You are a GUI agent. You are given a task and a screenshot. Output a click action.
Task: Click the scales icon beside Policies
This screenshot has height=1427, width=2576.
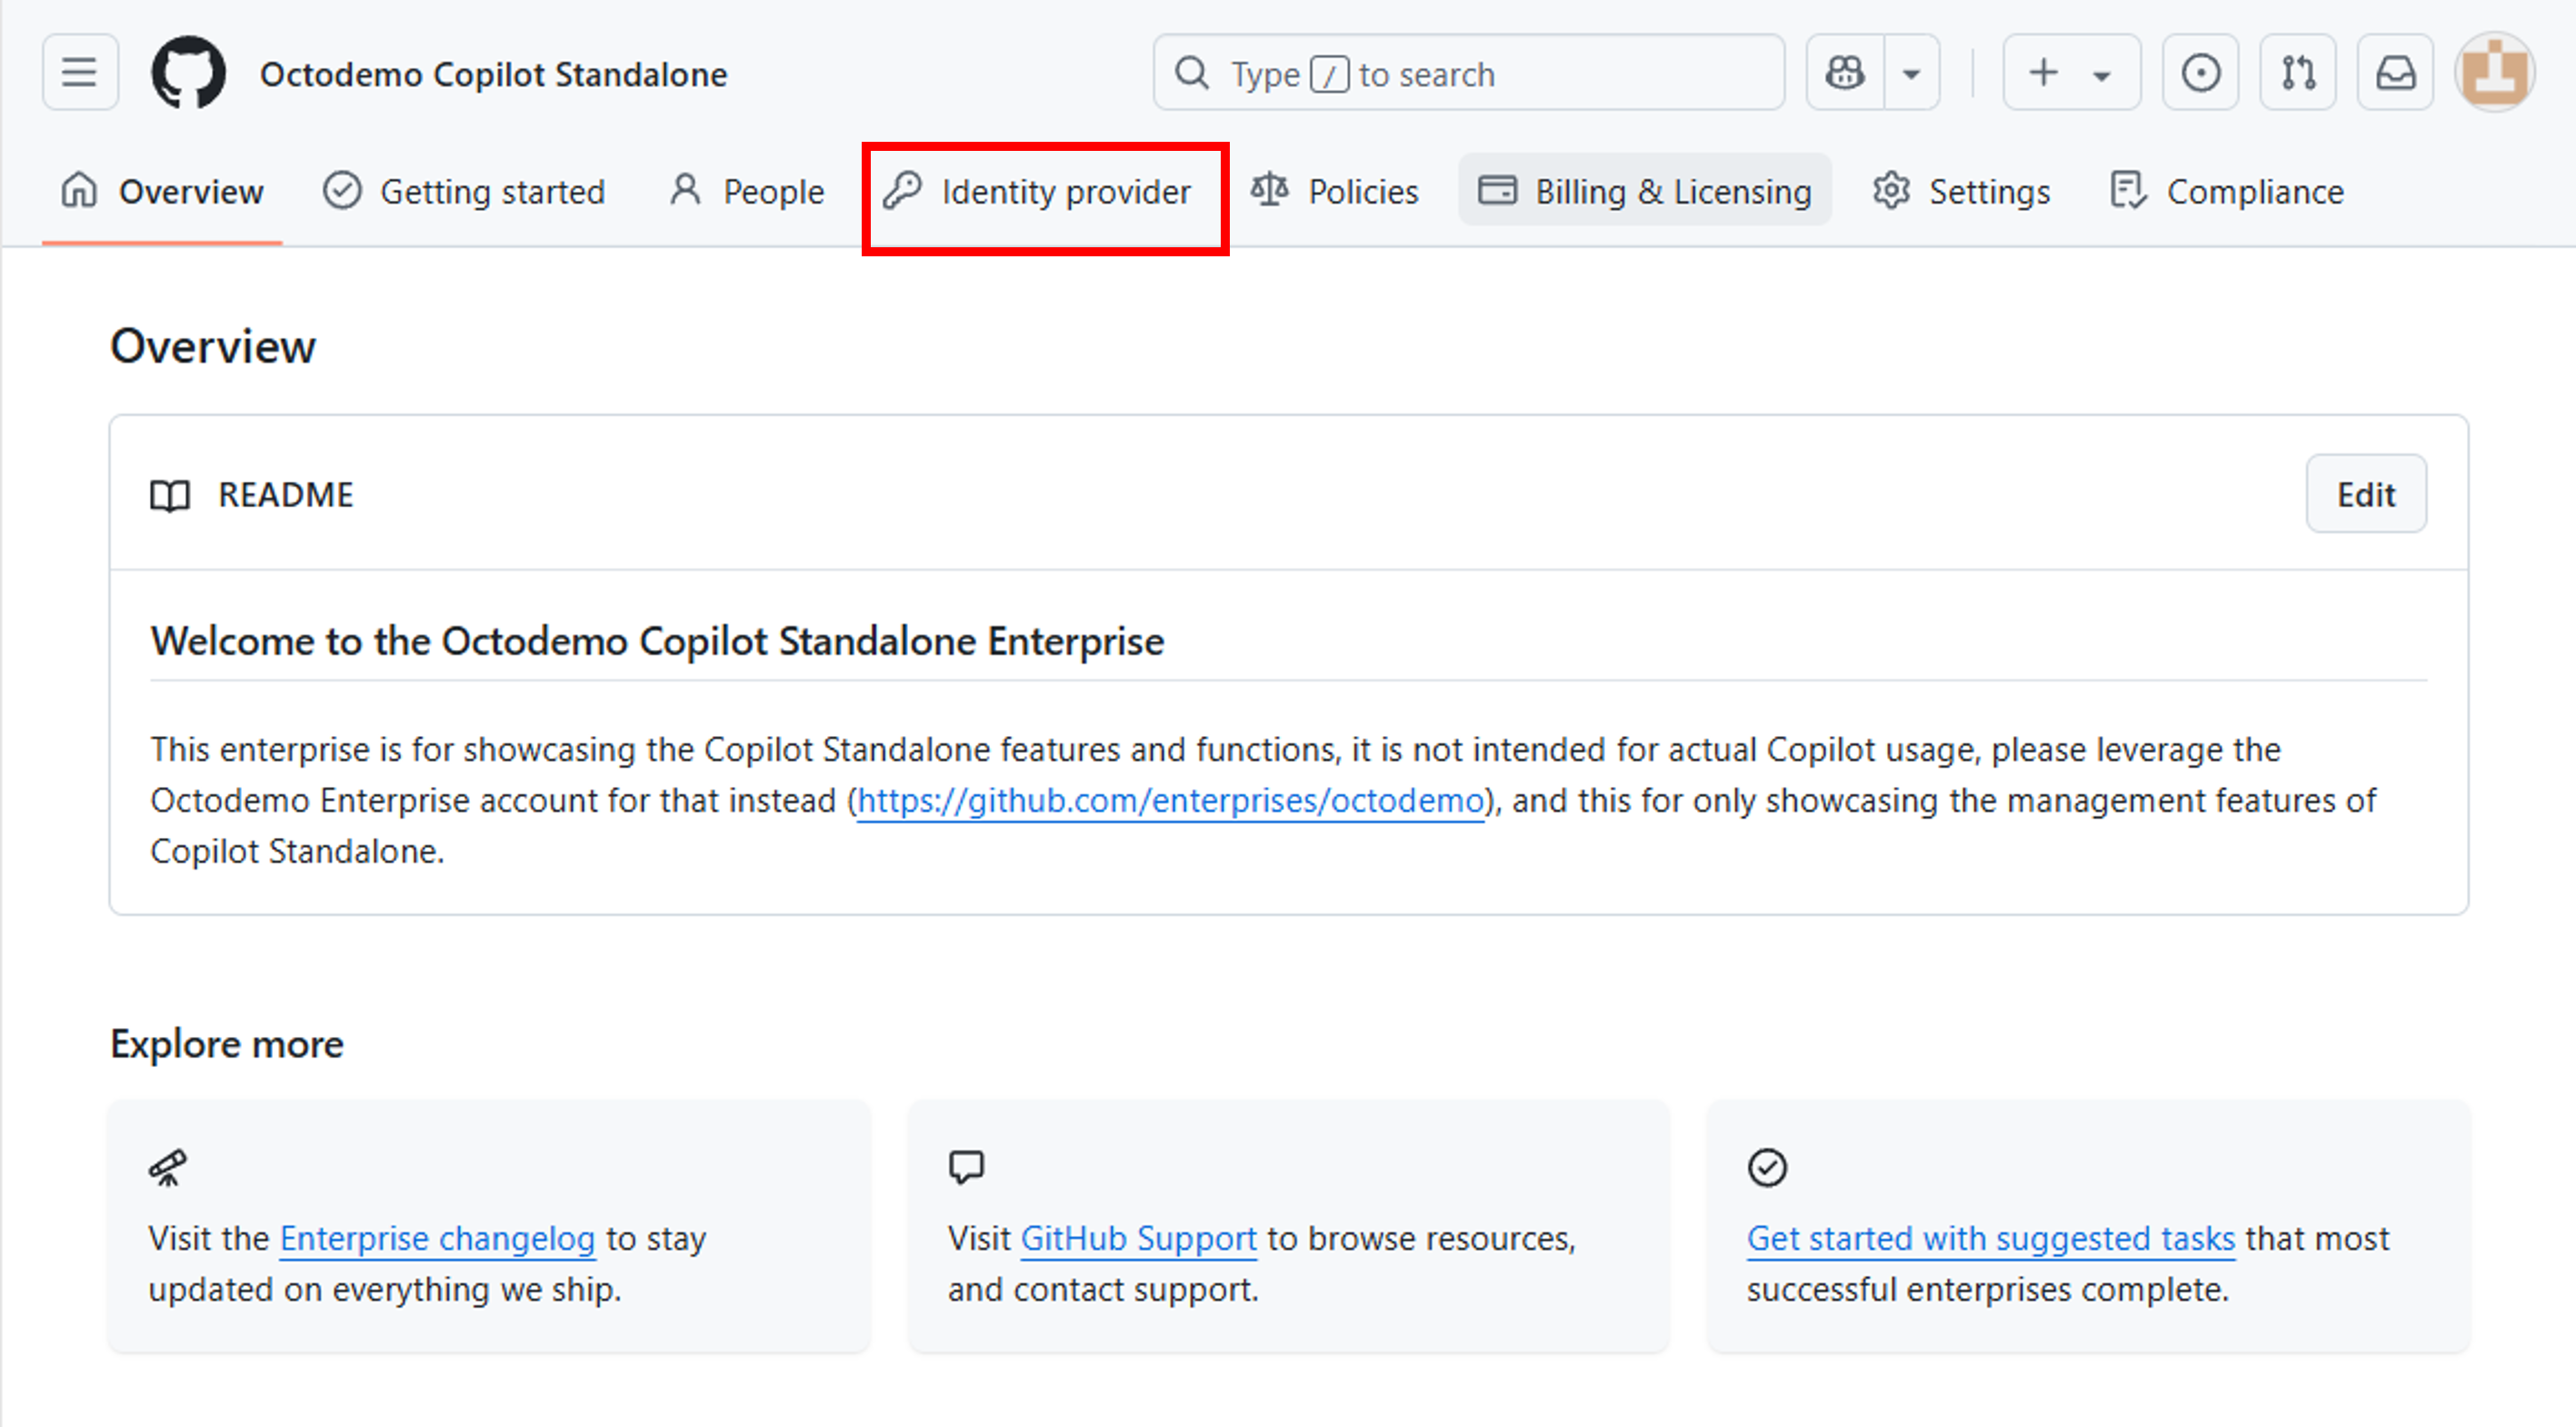1269,190
